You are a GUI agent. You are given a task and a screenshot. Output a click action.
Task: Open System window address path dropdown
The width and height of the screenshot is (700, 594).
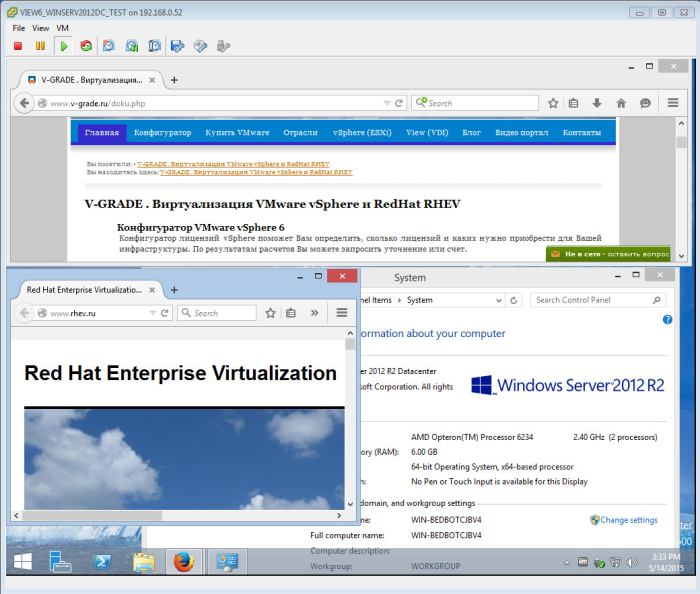click(x=499, y=300)
